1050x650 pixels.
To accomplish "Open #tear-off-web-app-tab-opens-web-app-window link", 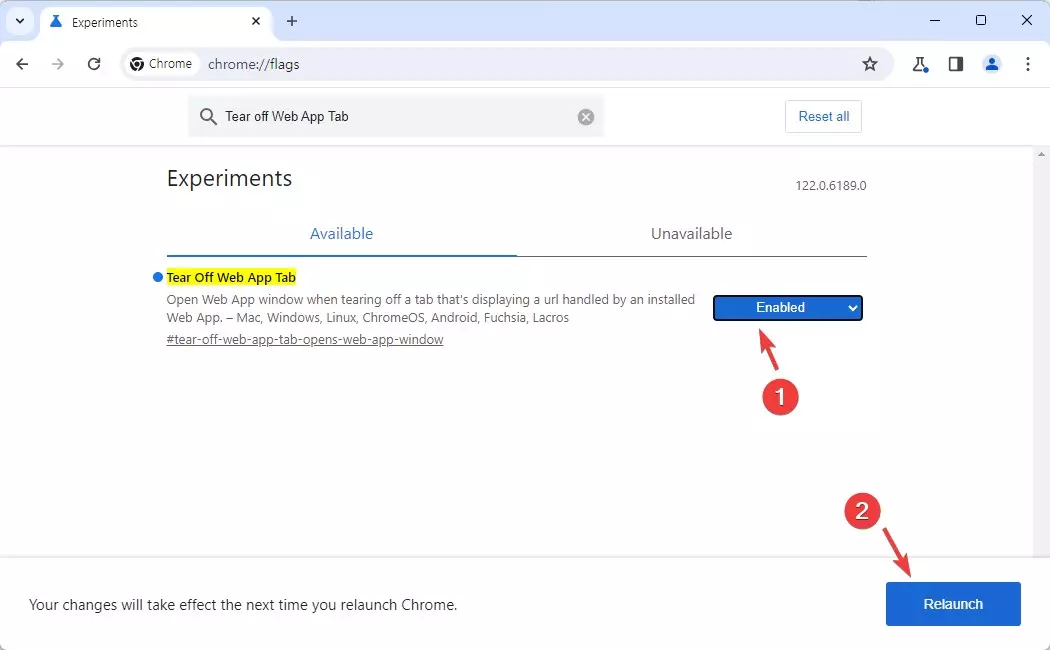I will [x=305, y=339].
